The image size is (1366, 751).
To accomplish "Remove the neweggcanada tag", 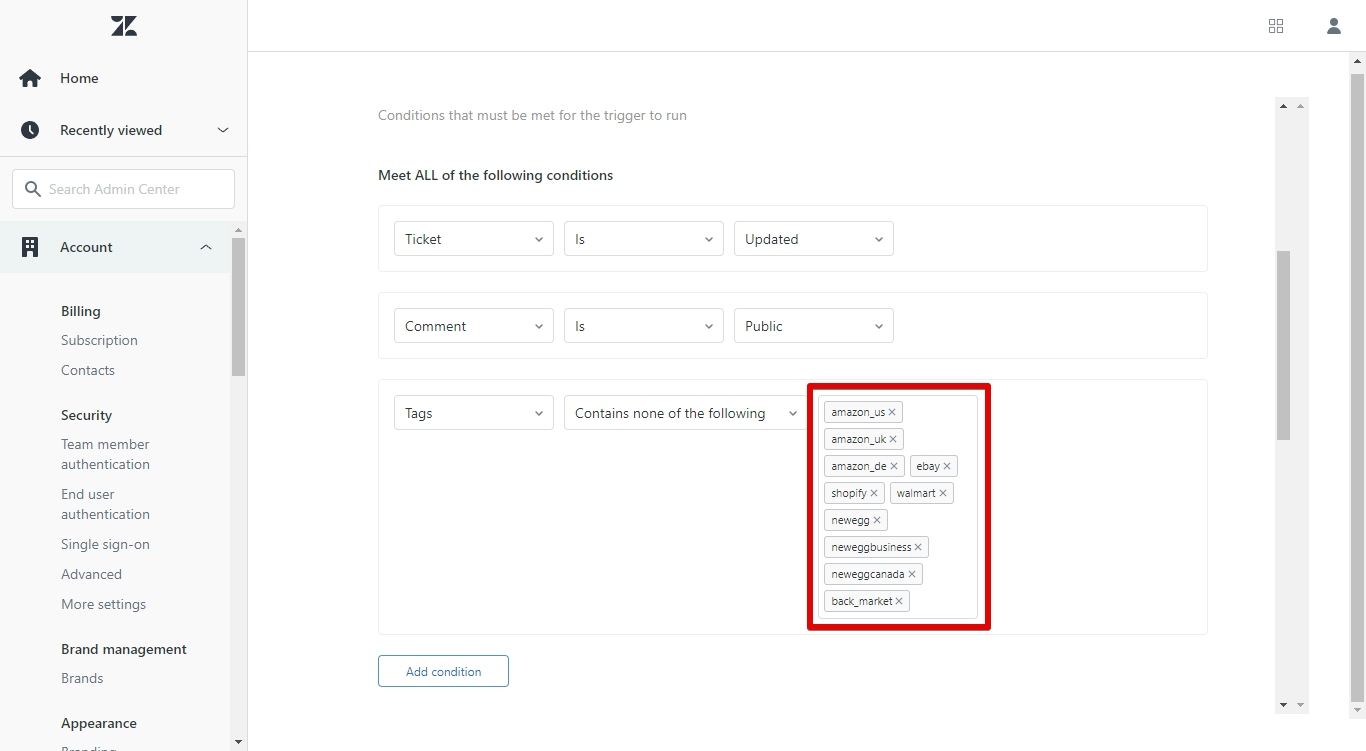I will (x=912, y=574).
